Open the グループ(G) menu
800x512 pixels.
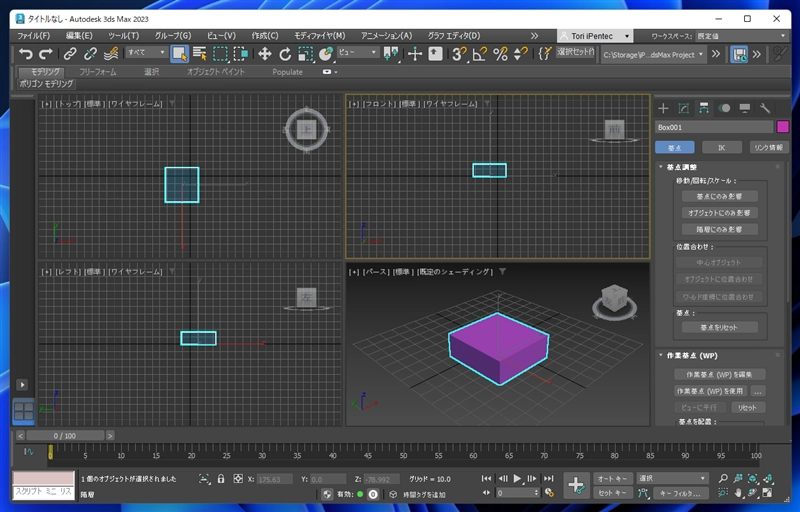click(x=173, y=36)
